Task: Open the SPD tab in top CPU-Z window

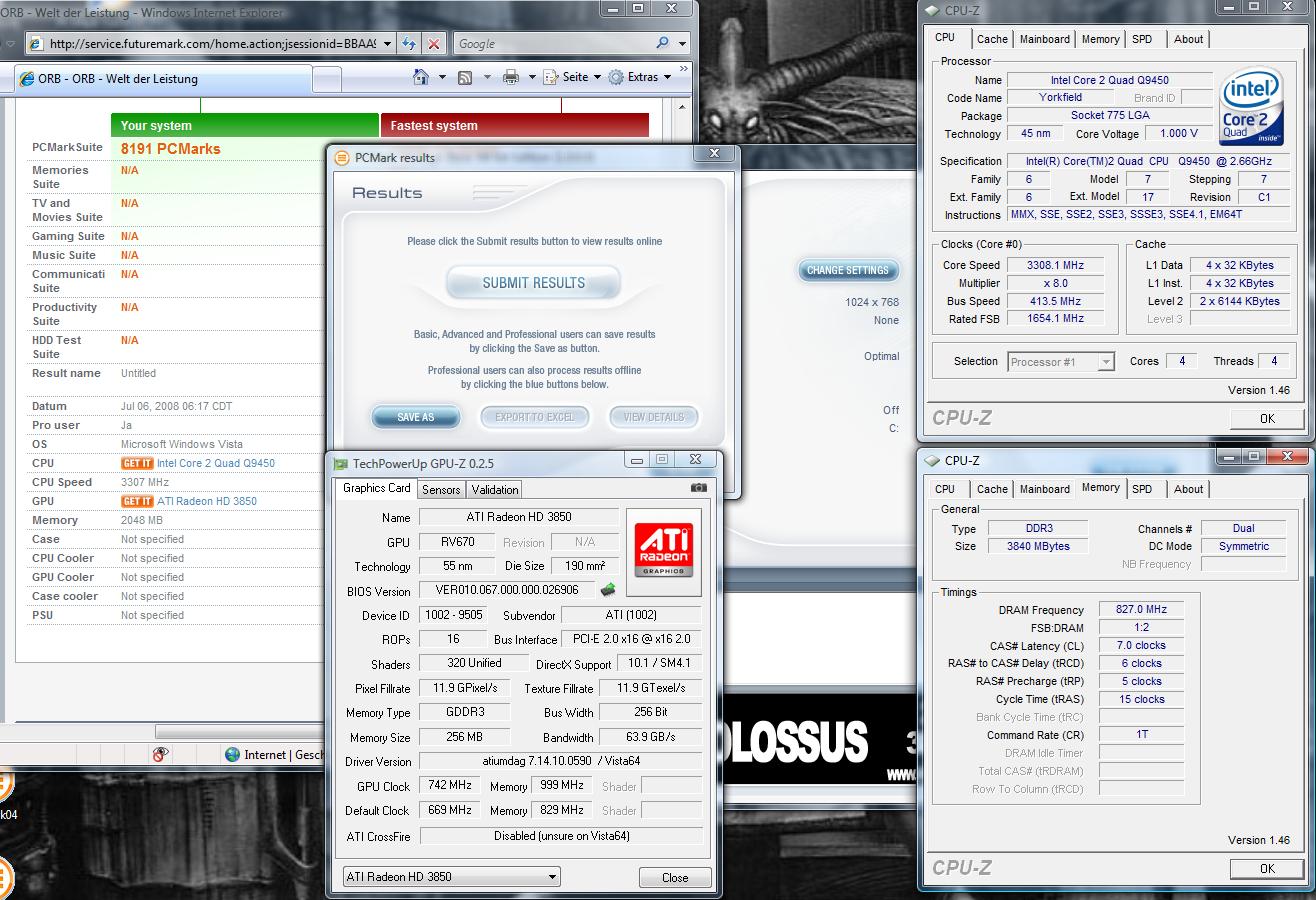Action: (x=1142, y=39)
